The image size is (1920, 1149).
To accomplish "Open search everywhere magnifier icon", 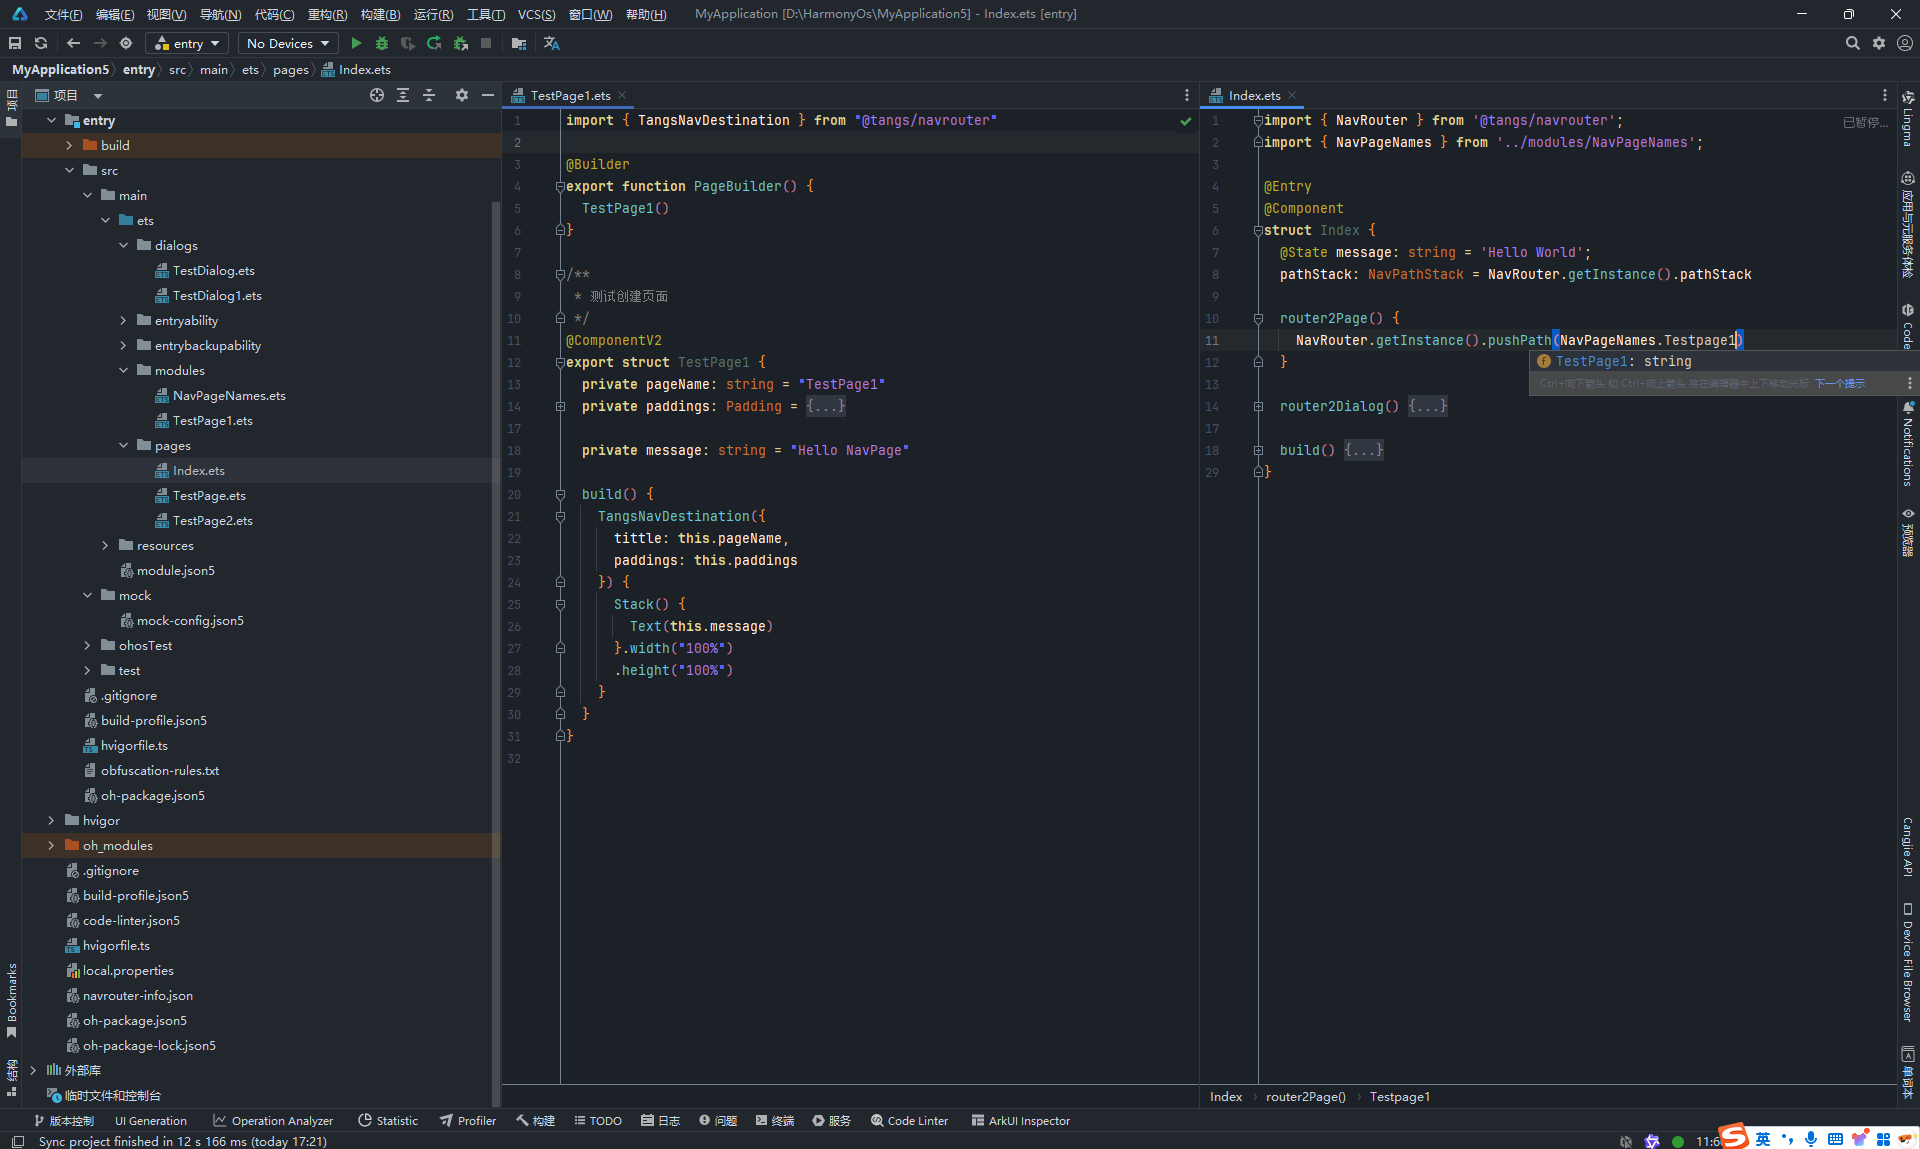I will pyautogui.click(x=1852, y=43).
